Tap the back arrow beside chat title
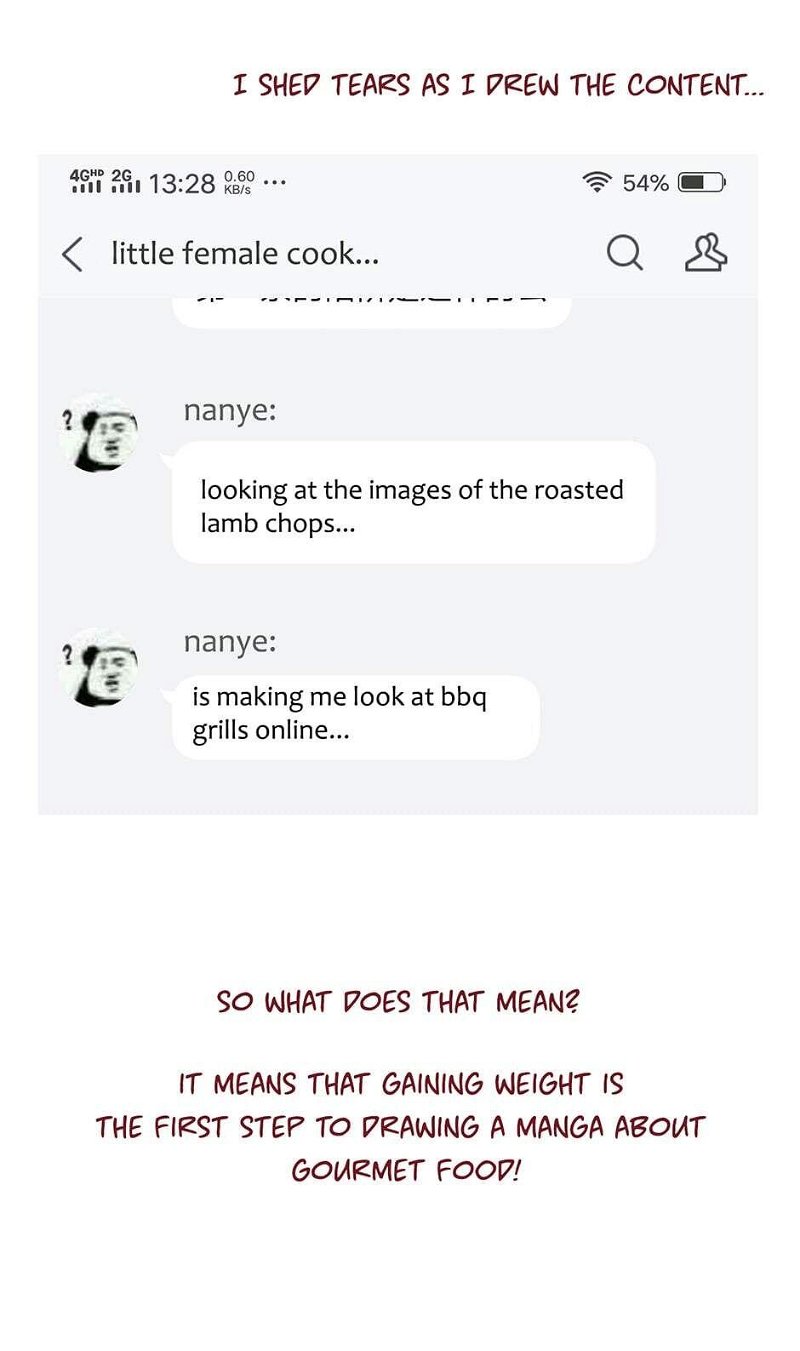The width and height of the screenshot is (800, 1351). pyautogui.click(x=72, y=254)
